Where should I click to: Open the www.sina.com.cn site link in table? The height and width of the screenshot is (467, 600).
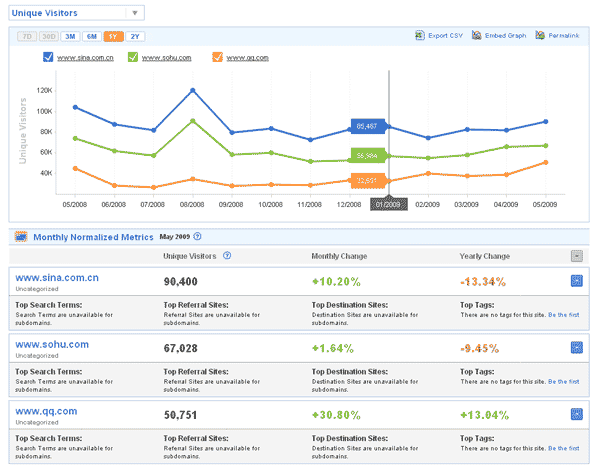[x=58, y=275]
